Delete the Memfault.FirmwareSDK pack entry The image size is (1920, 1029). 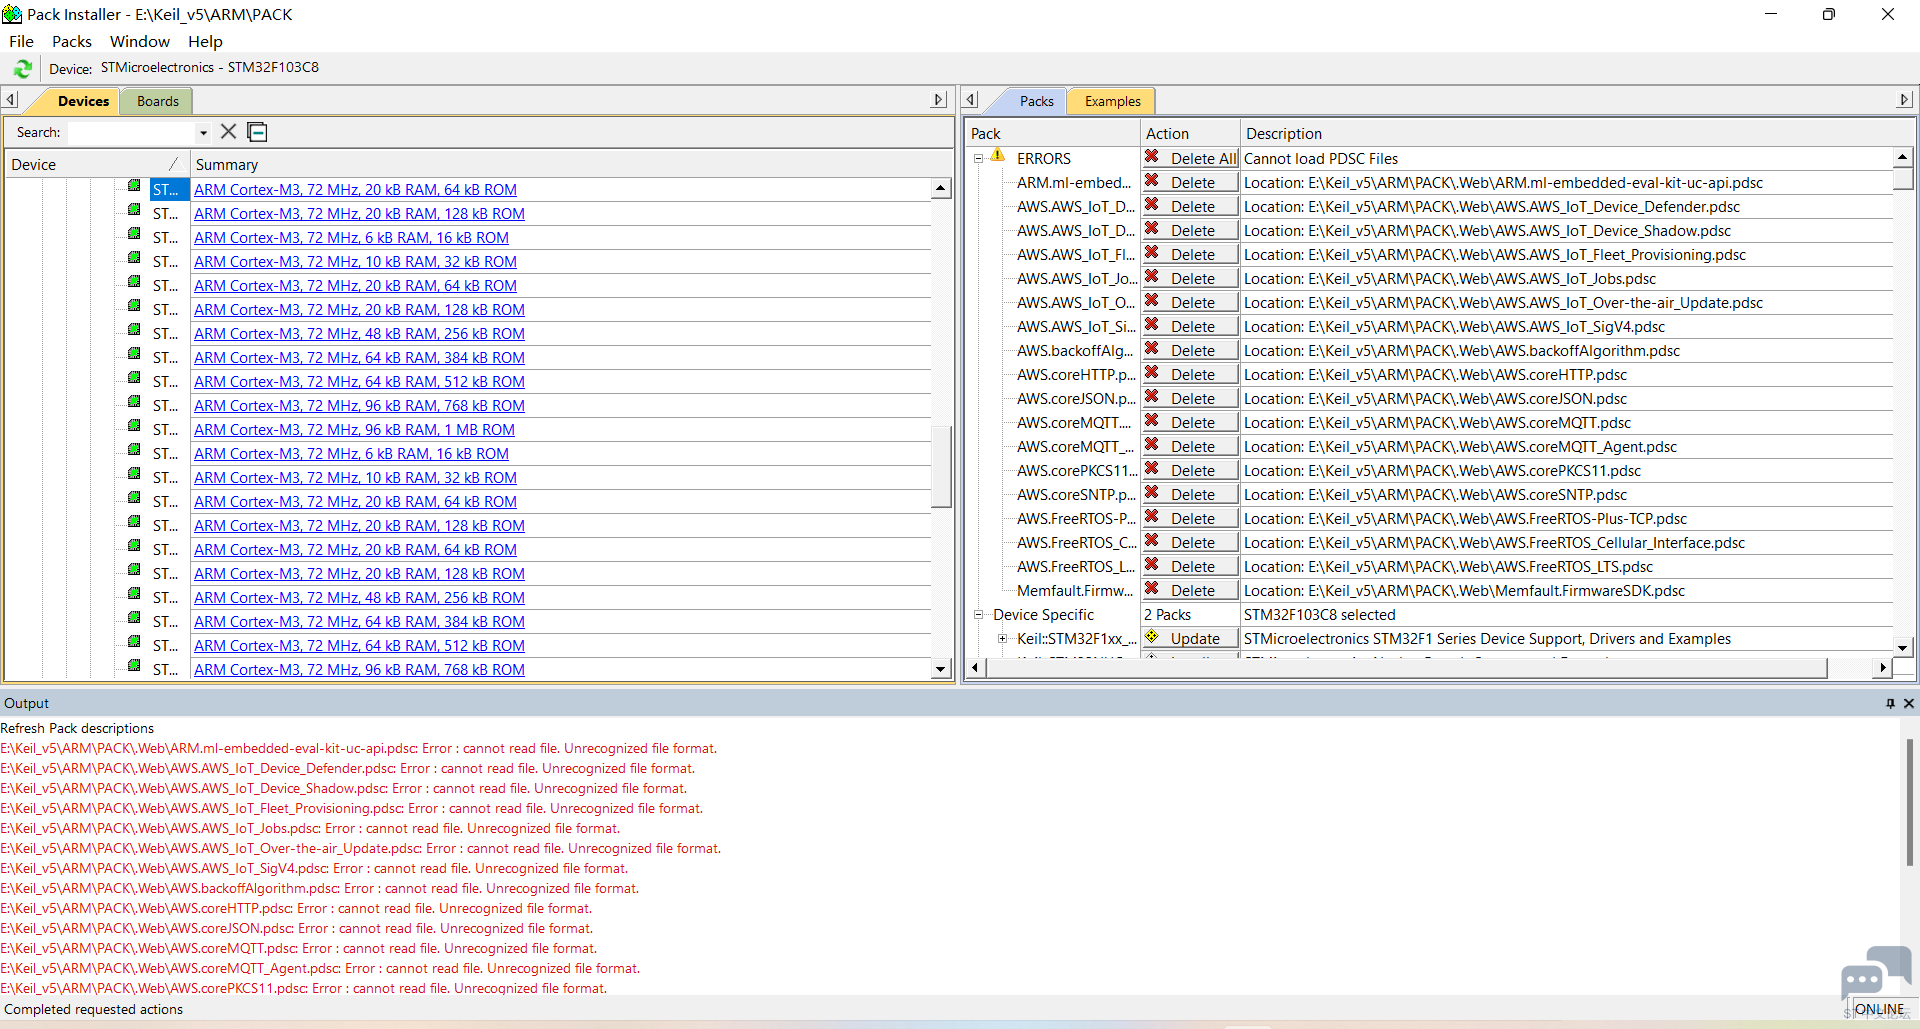pyautogui.click(x=1191, y=590)
